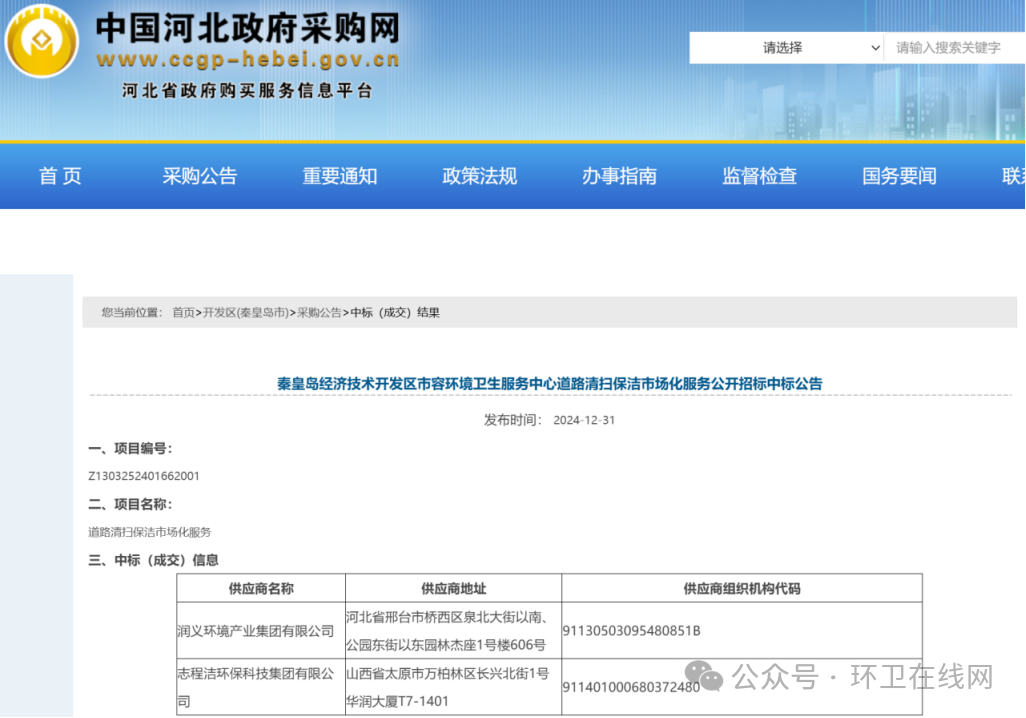1026x718 pixels.
Task: Open the 监督检查 nav menu
Action: pyautogui.click(x=760, y=176)
